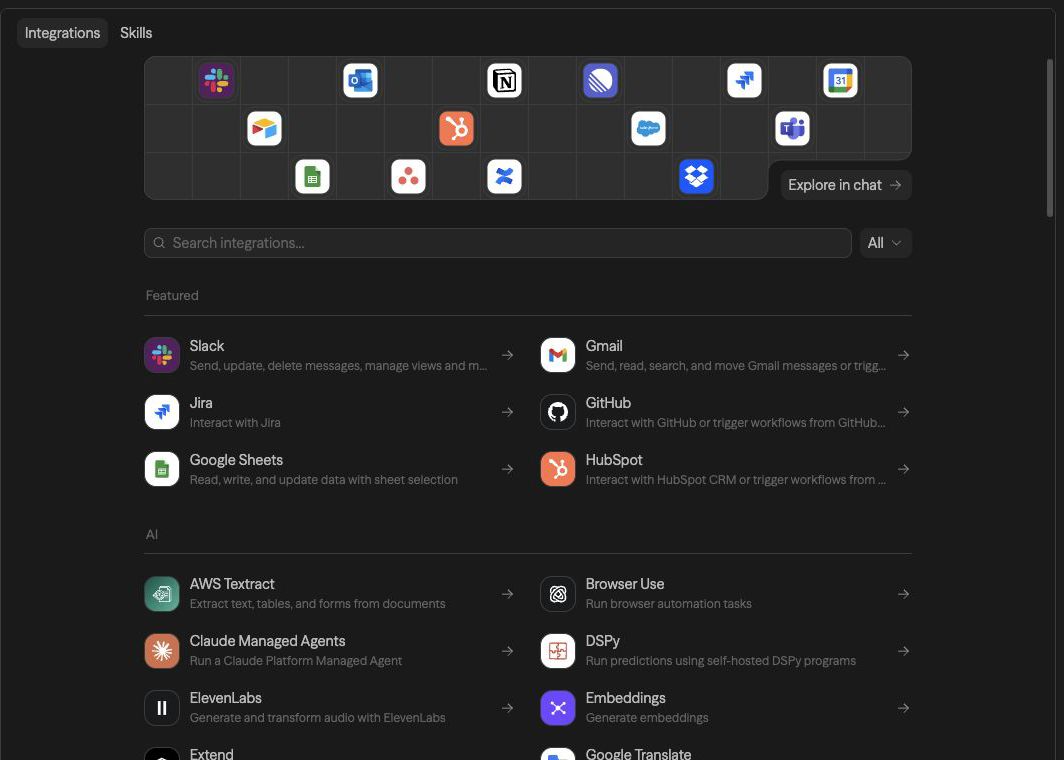Click the Google Translate title
1064x760 pixels.
[638, 753]
